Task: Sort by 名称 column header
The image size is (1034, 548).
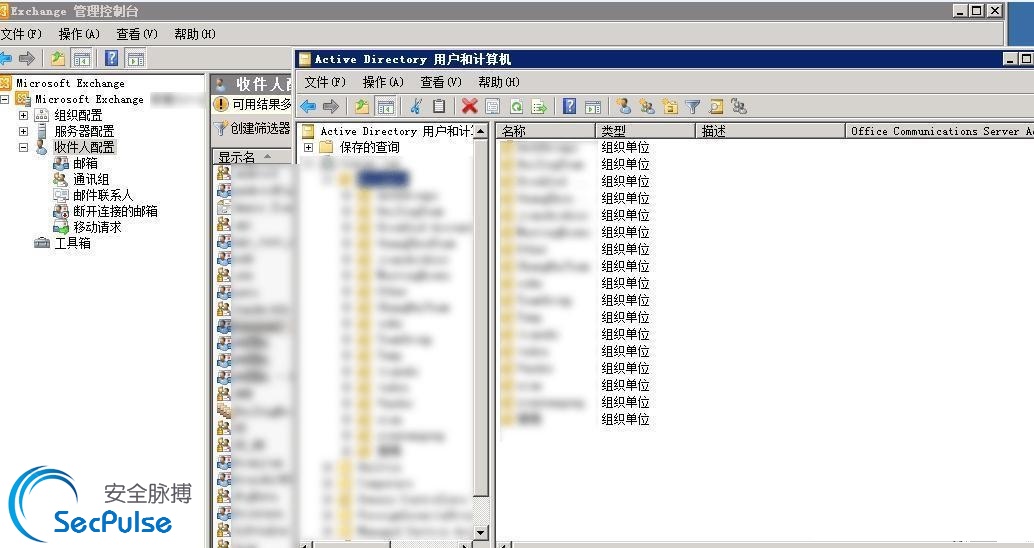Action: click(x=545, y=131)
